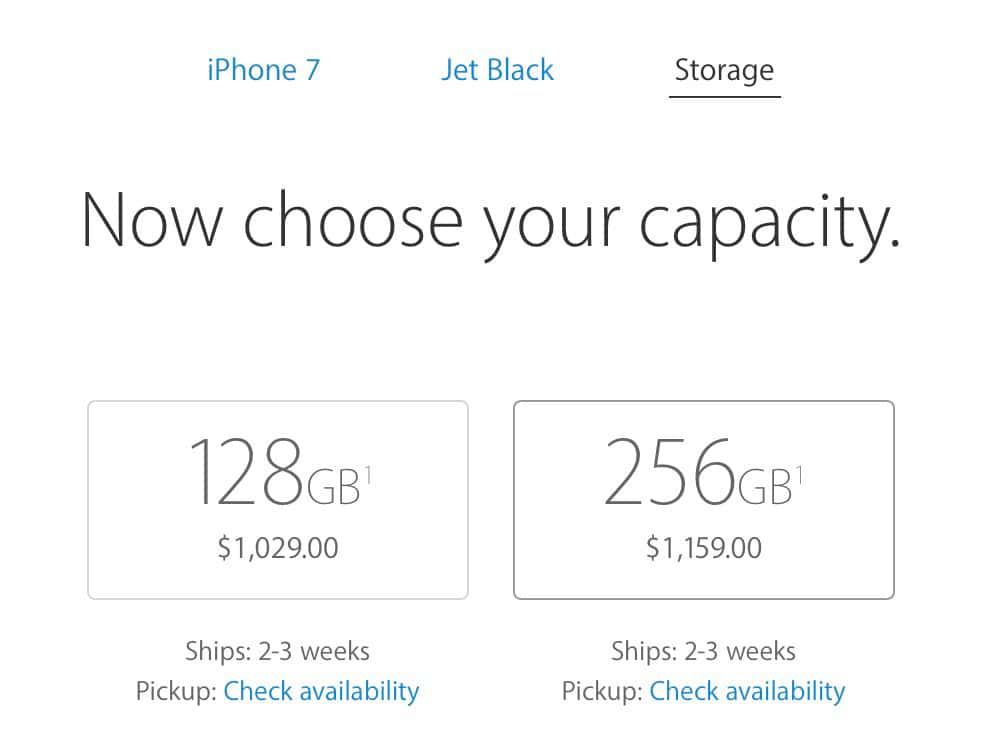Open footnote 1 beside 128GB
This screenshot has height=744, width=1000.
tap(368, 473)
